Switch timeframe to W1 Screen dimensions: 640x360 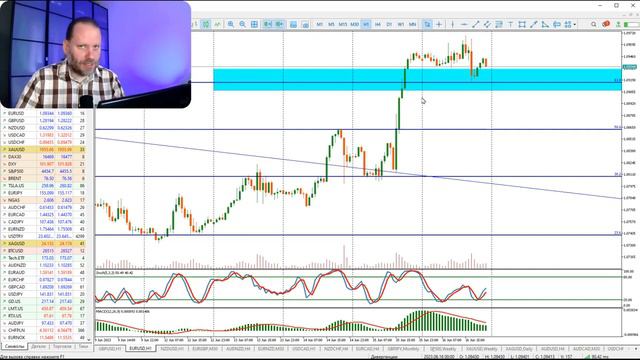pos(401,24)
